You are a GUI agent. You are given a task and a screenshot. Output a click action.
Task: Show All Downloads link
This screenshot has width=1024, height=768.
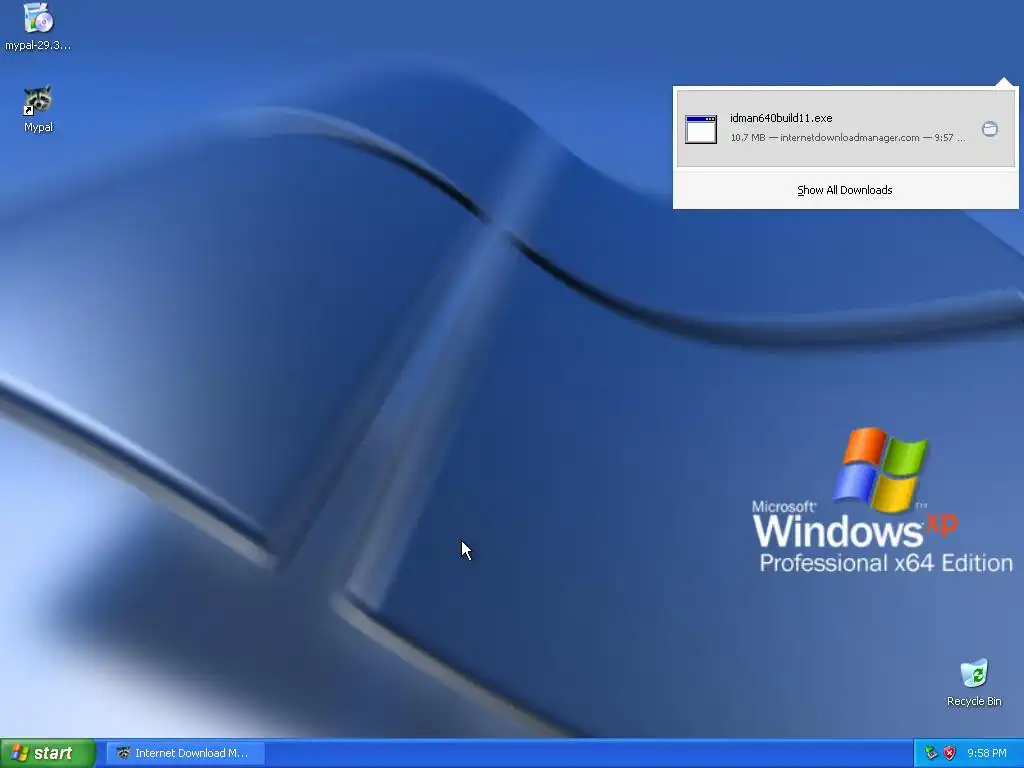[844, 190]
